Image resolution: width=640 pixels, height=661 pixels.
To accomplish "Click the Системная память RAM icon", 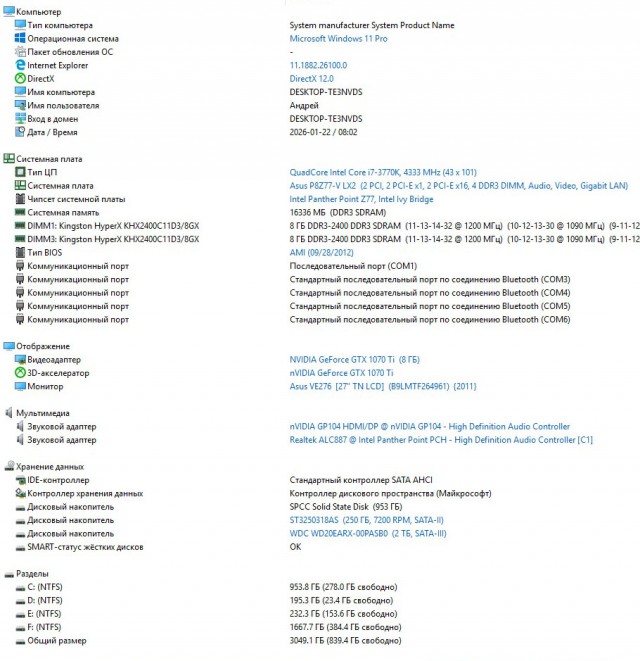I will (20, 212).
